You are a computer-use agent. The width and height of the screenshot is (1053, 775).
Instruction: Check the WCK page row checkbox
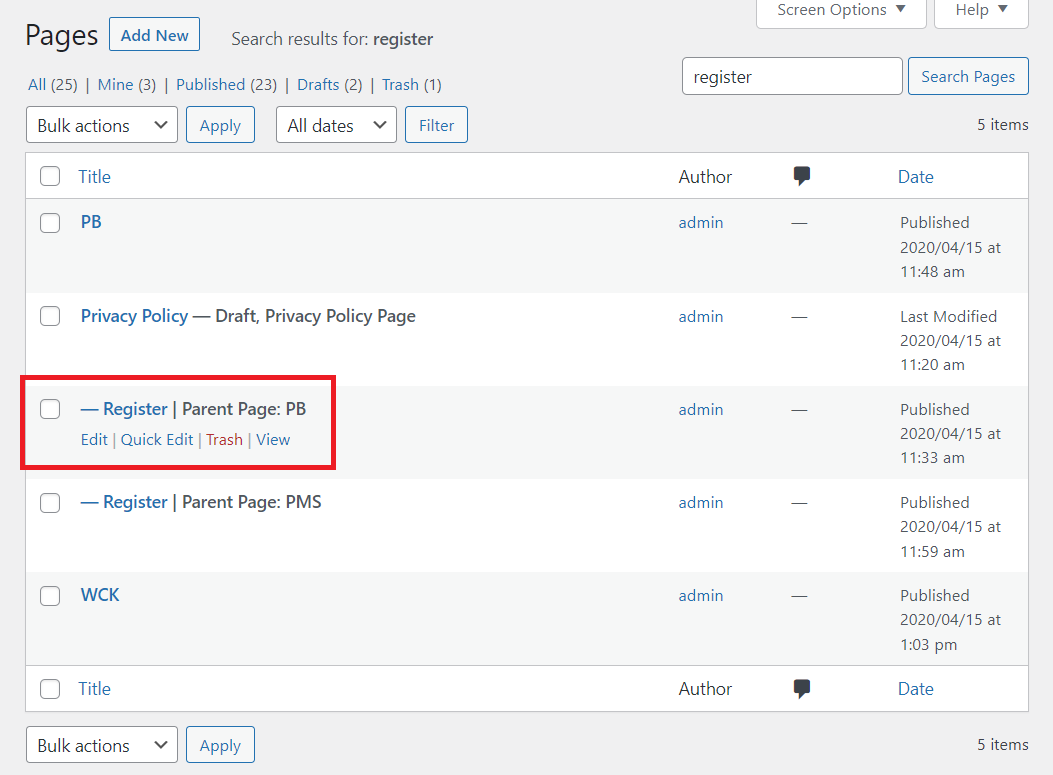50,595
